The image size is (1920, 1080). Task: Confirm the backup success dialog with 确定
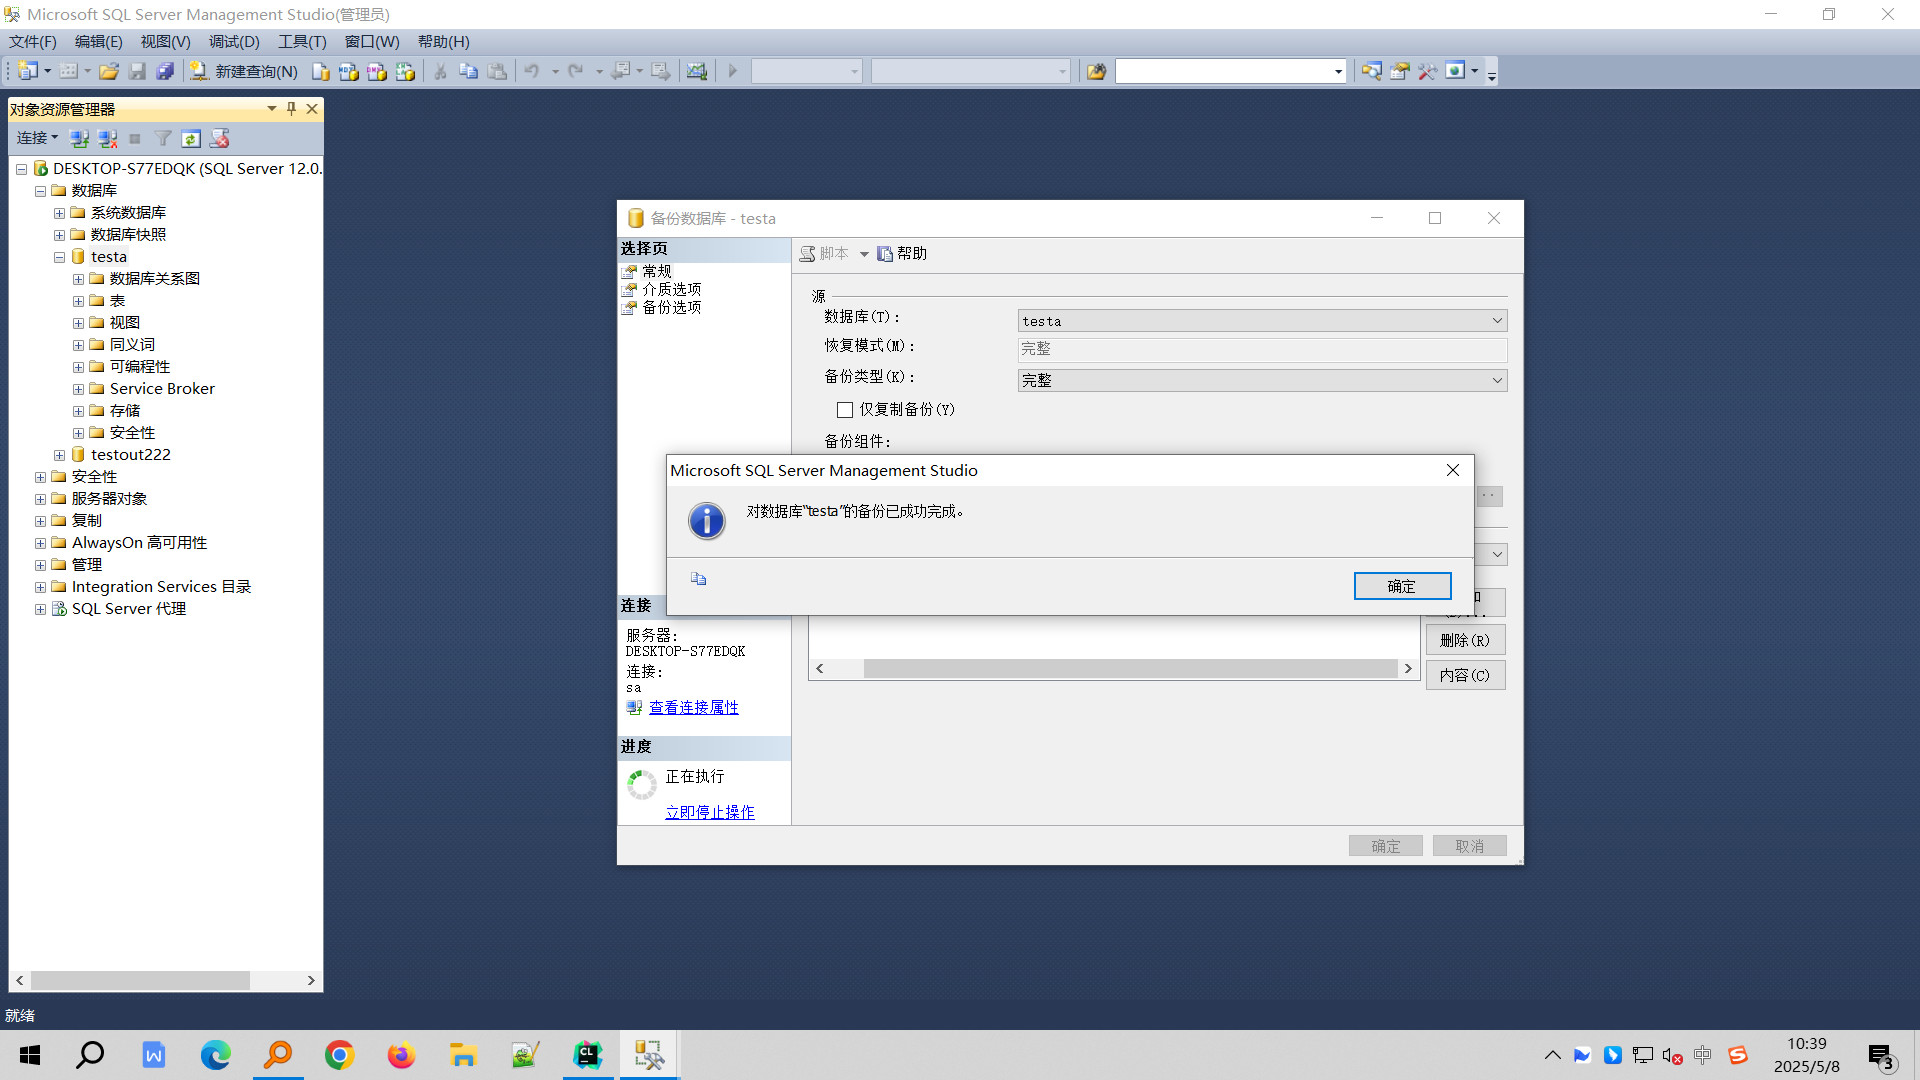[1402, 586]
